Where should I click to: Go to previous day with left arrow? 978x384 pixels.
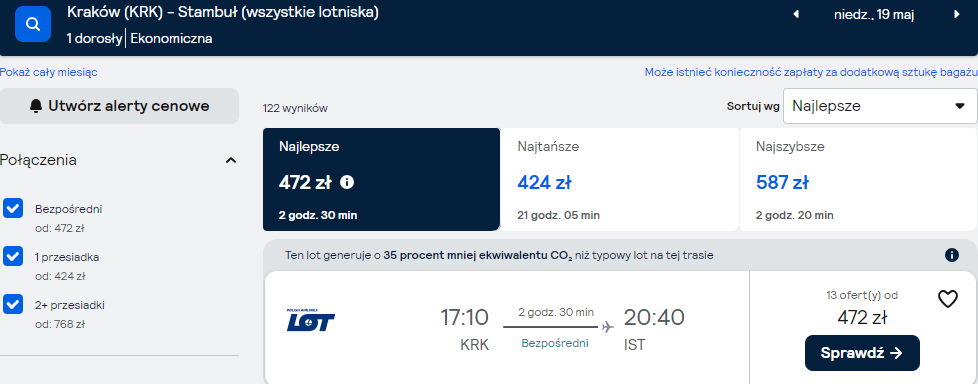point(795,14)
